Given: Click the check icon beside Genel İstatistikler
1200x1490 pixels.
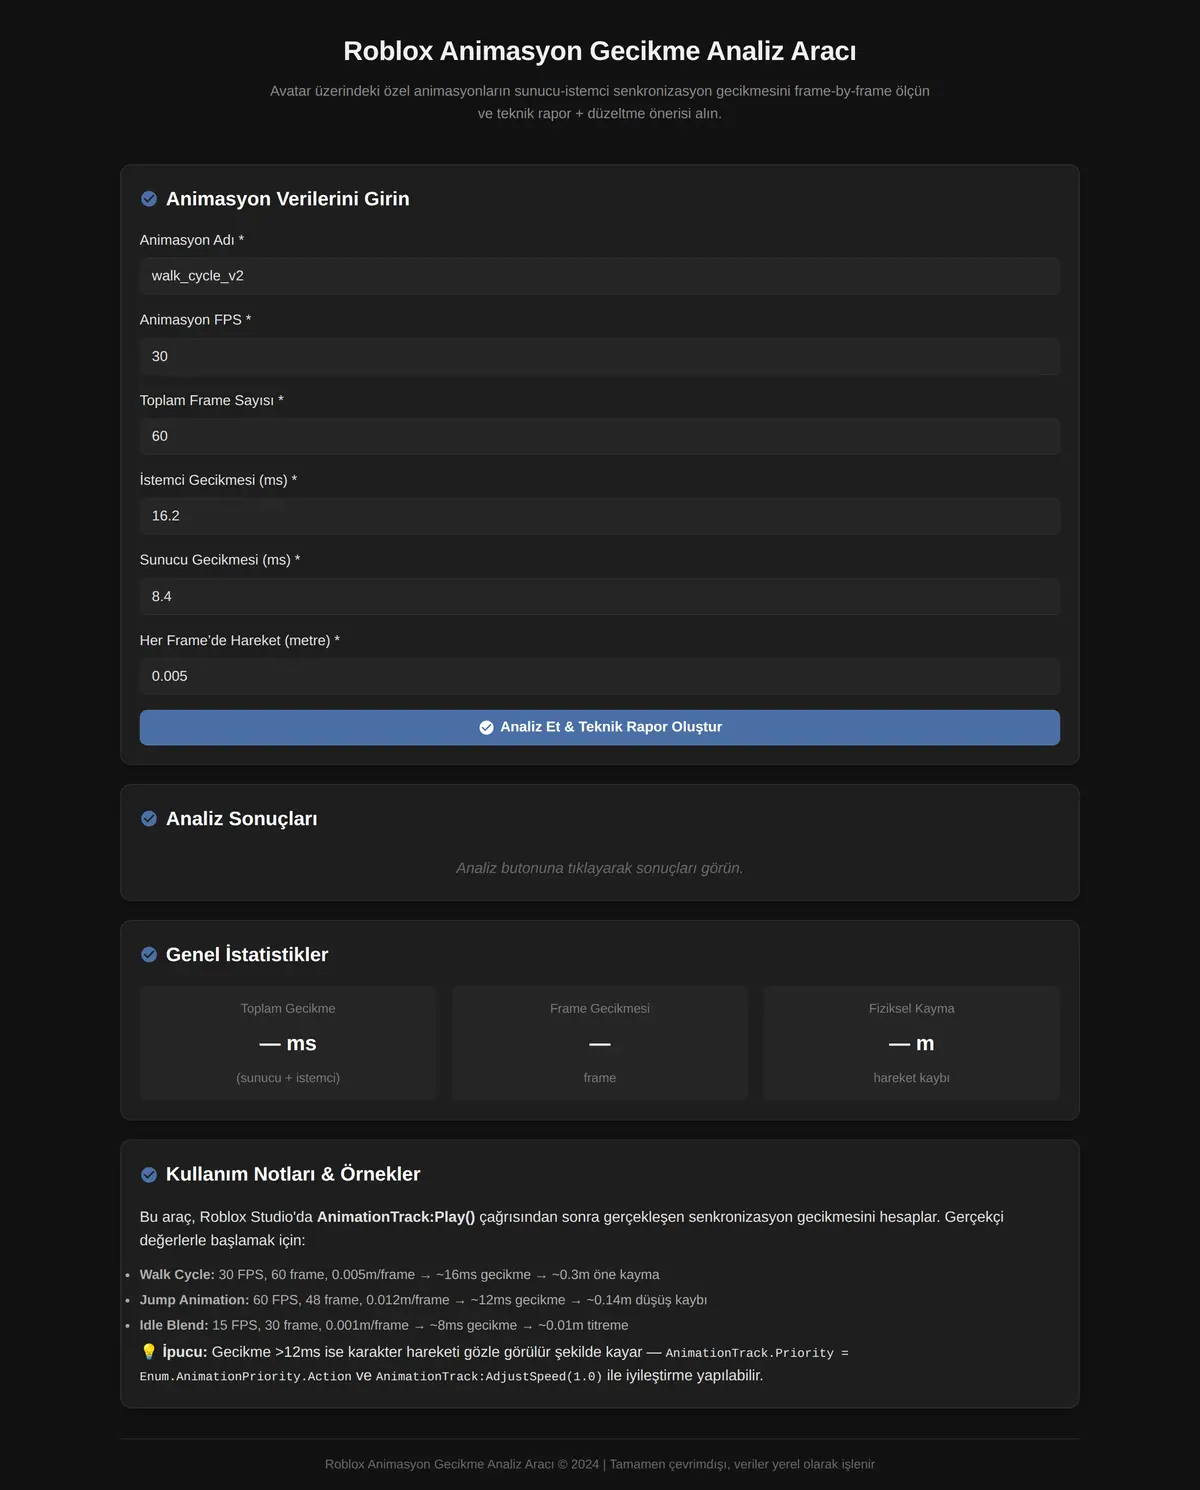Looking at the screenshot, I should click(x=149, y=955).
